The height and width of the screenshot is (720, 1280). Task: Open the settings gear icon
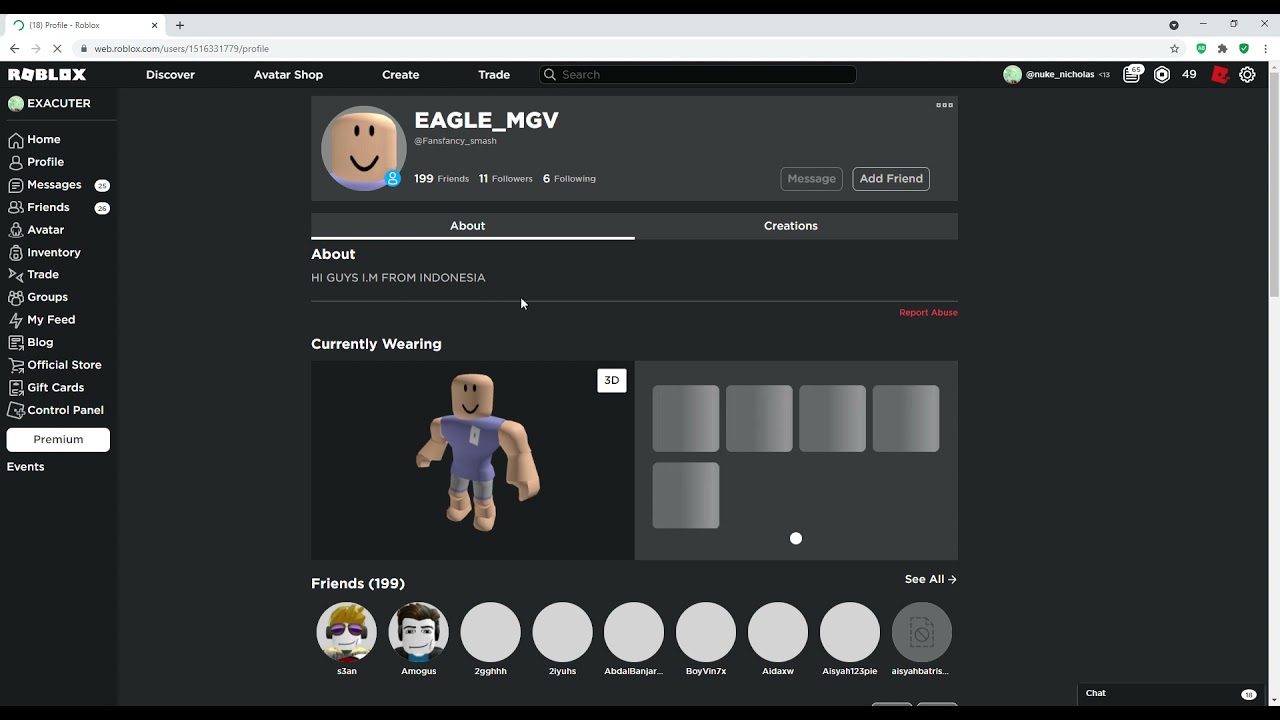1247,75
